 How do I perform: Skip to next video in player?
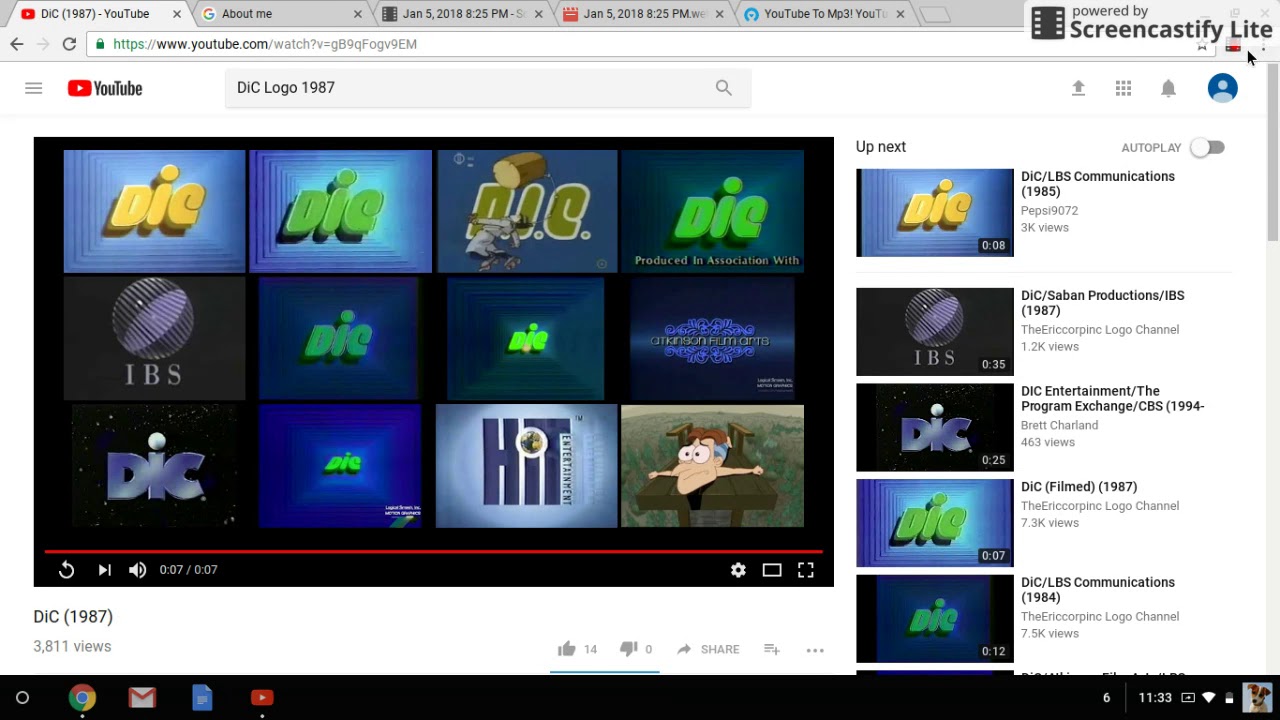coord(104,570)
